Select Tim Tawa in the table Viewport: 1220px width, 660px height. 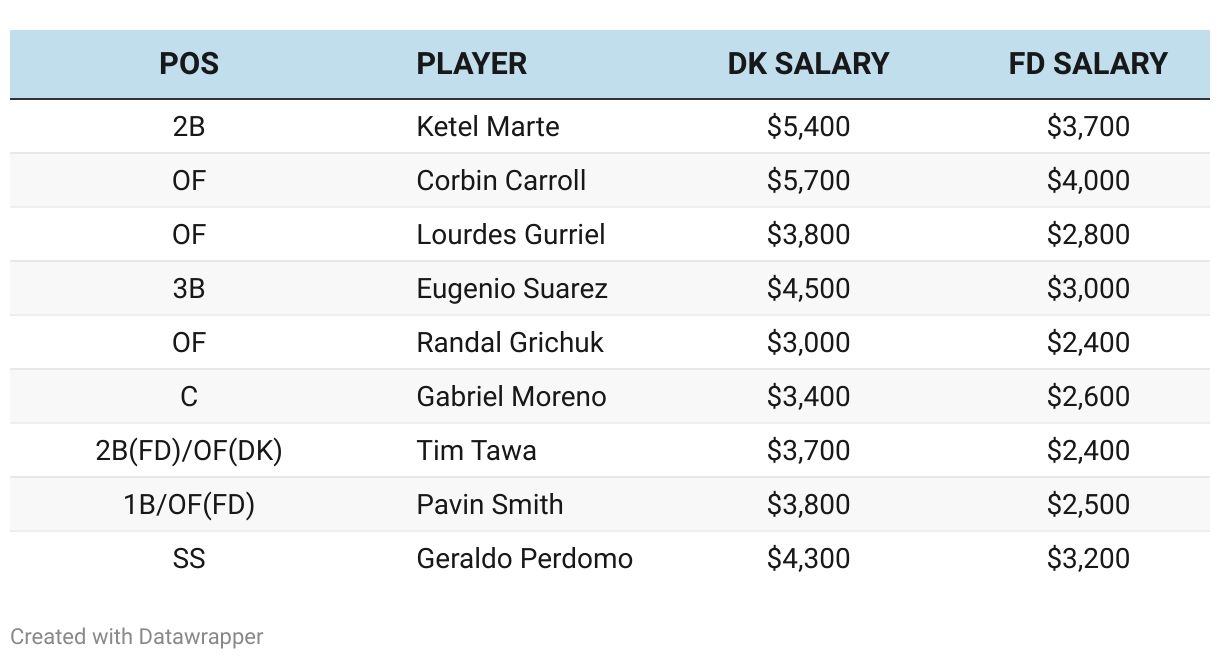tap(476, 451)
